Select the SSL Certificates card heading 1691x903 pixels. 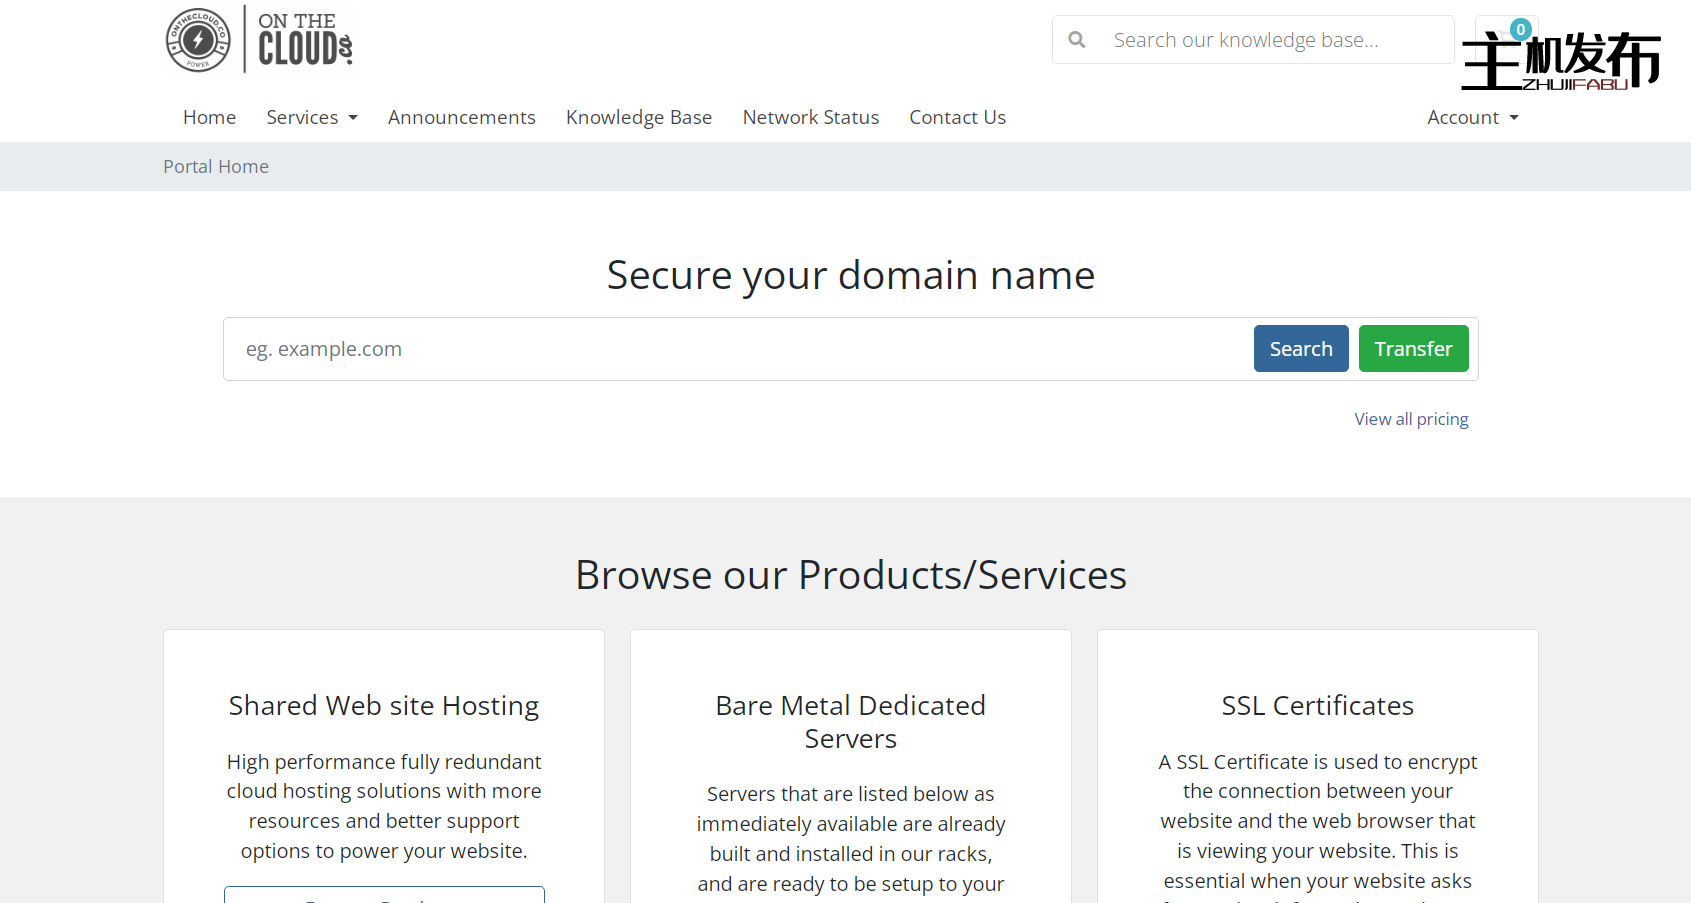(1317, 706)
